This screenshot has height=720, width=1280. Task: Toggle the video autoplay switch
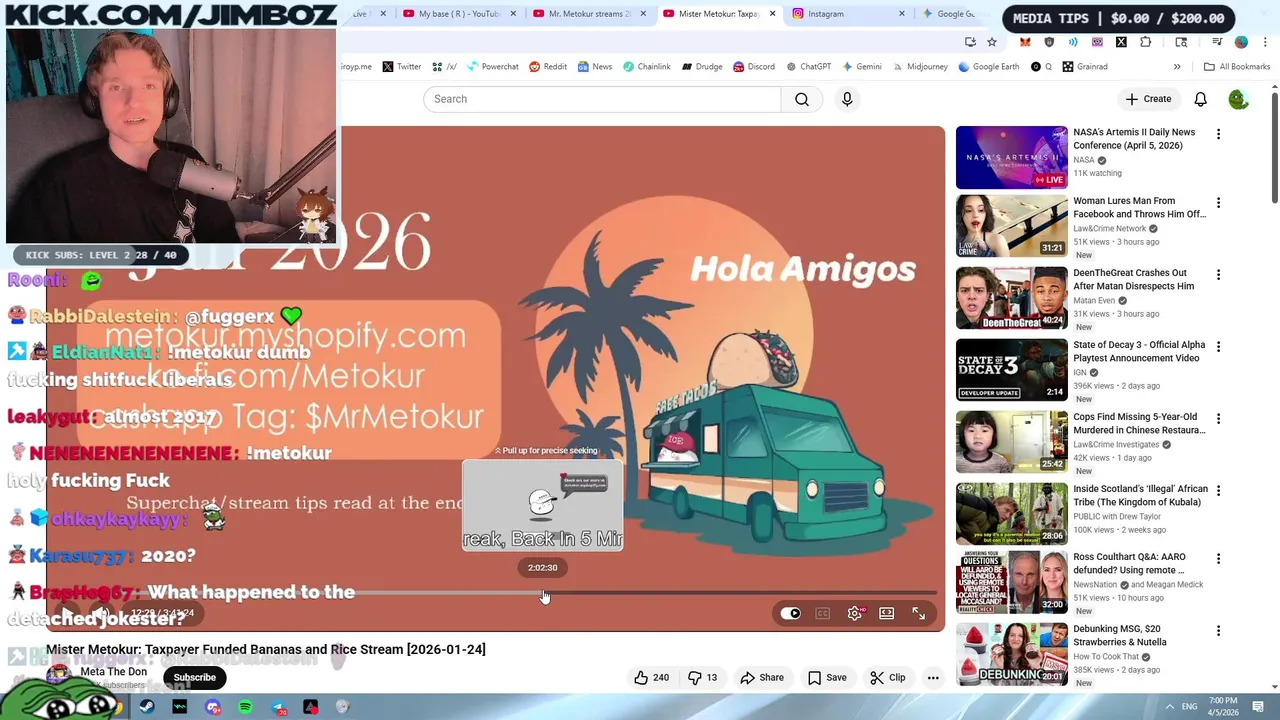click(x=790, y=613)
